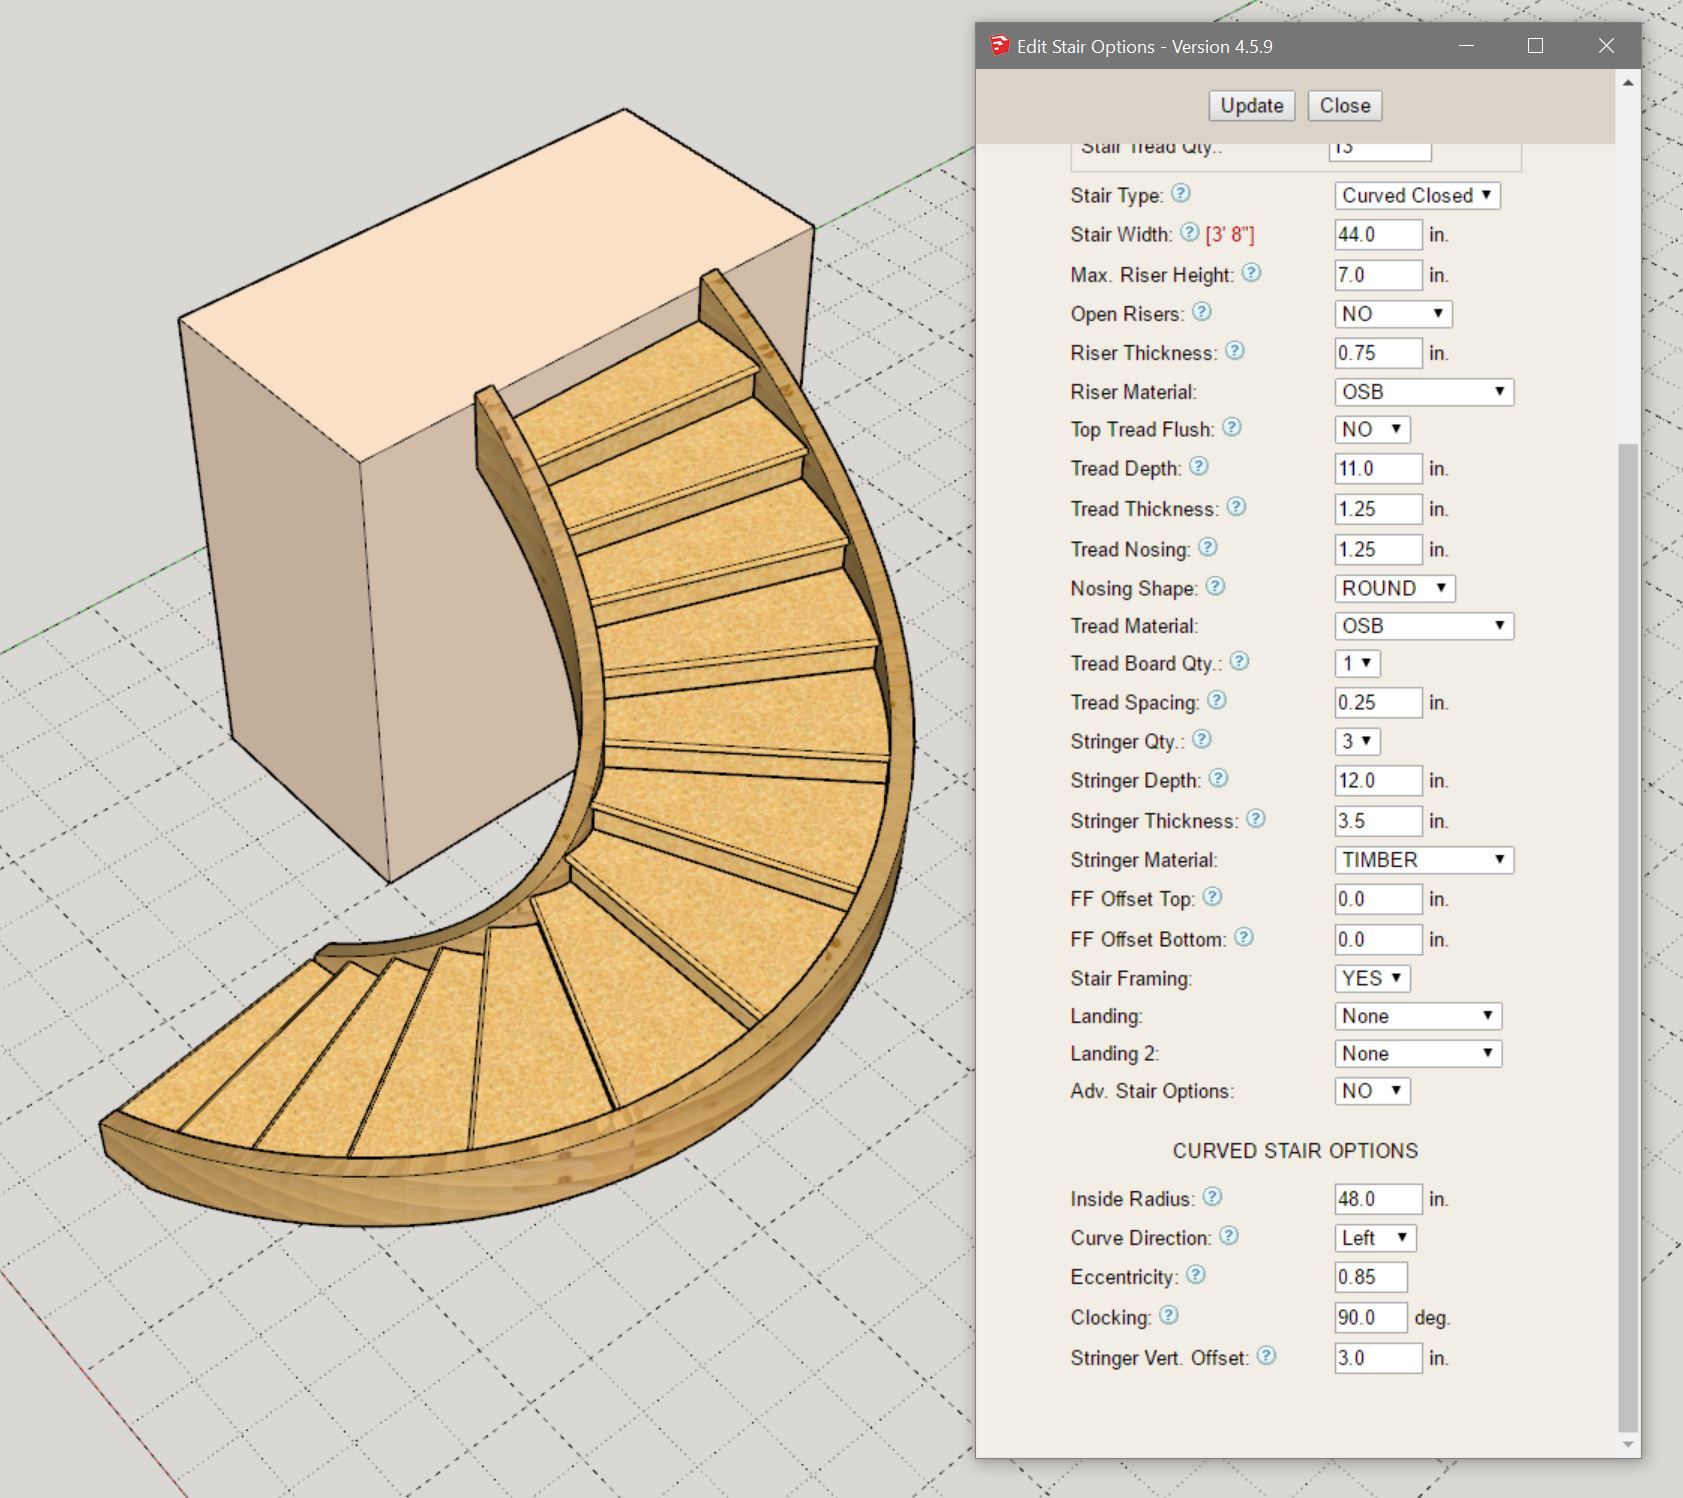Click the Update button
Viewport: 1683px width, 1498px height.
(1252, 105)
